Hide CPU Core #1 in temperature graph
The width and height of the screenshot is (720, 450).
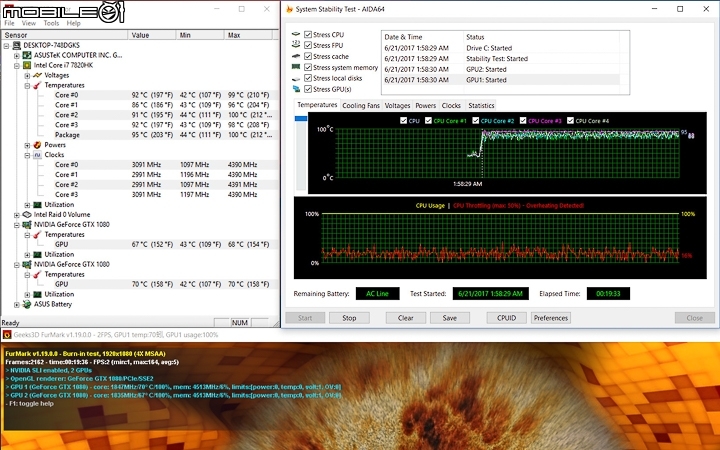(x=428, y=121)
